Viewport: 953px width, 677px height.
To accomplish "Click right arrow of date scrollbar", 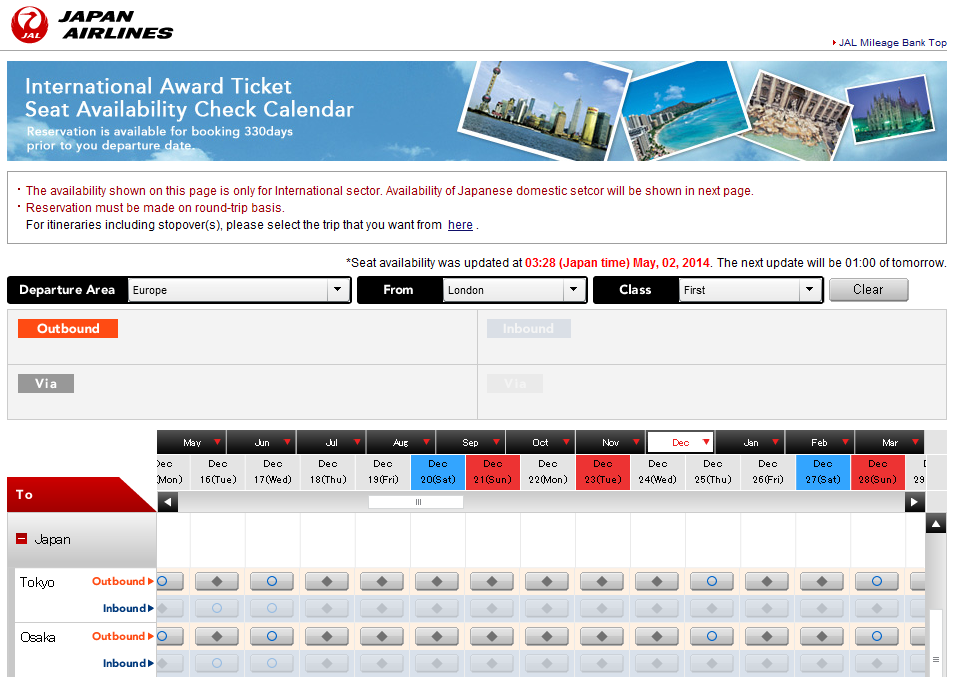I will 915,502.
